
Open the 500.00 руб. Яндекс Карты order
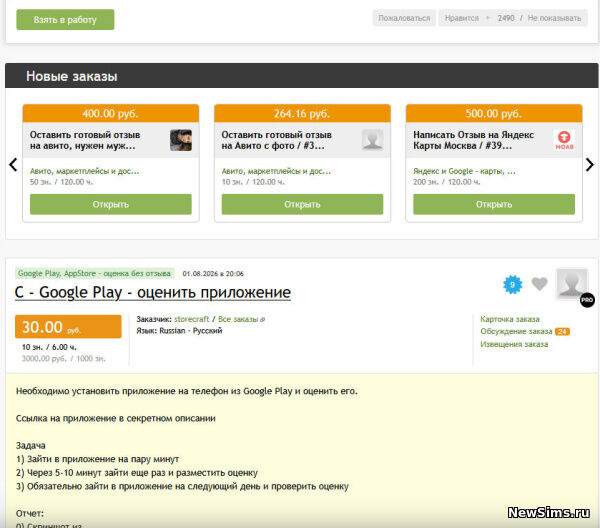[494, 204]
